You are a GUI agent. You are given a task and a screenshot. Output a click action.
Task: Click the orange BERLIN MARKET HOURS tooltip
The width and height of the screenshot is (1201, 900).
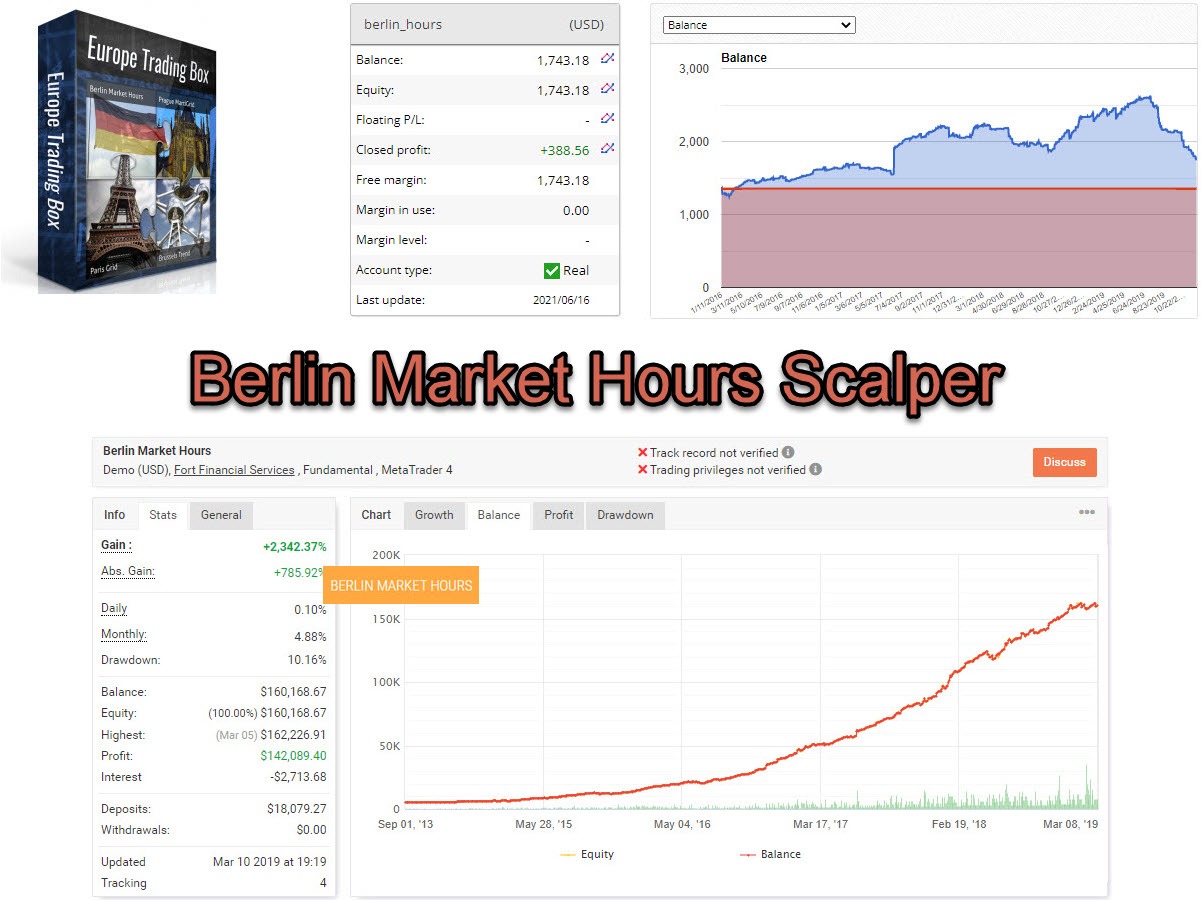click(401, 585)
